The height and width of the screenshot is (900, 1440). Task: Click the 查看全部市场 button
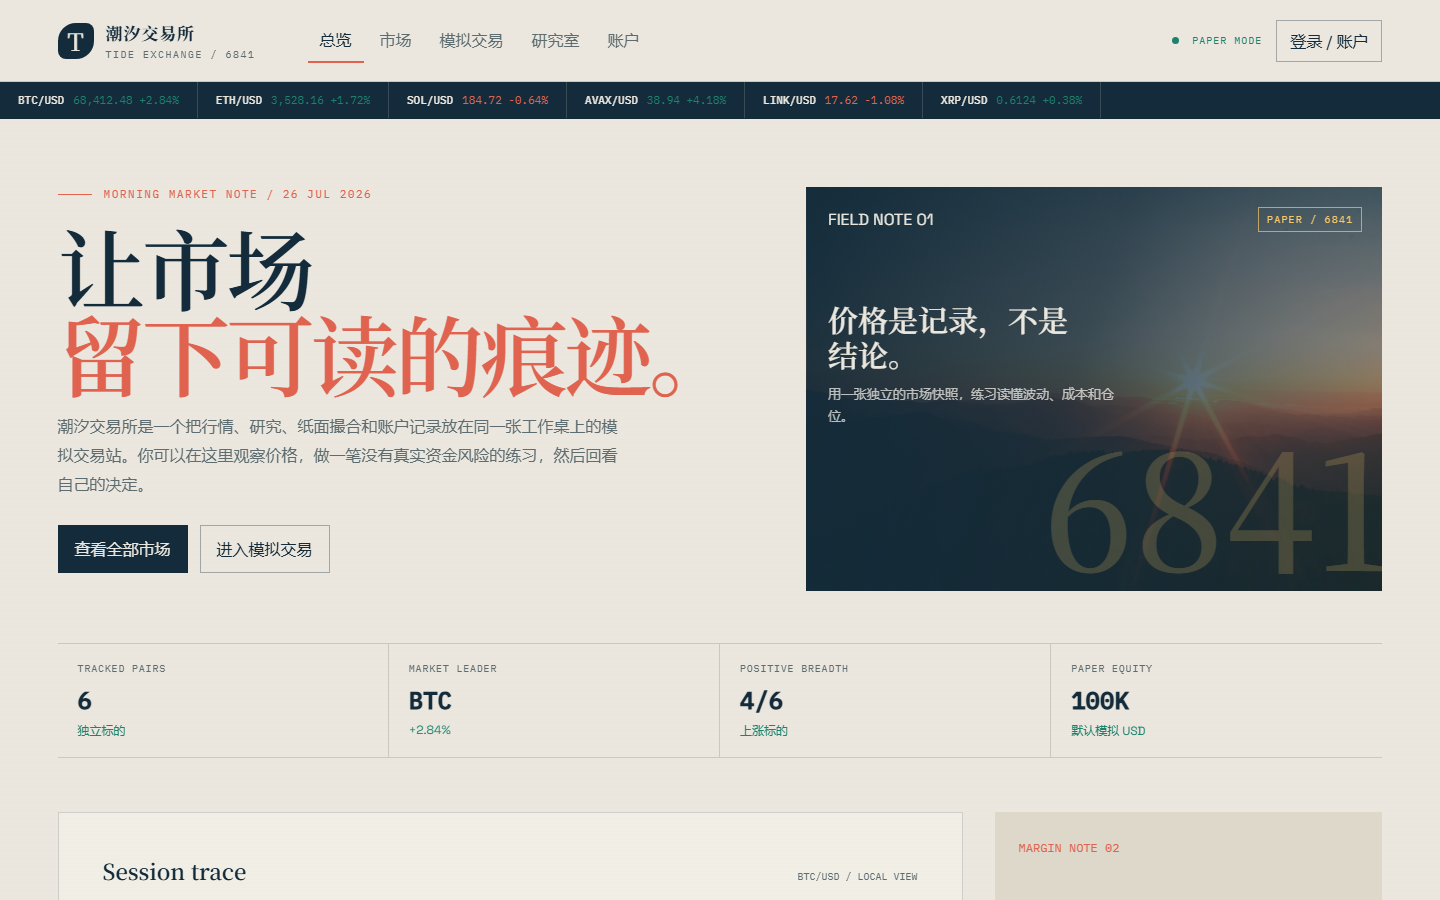click(x=123, y=549)
